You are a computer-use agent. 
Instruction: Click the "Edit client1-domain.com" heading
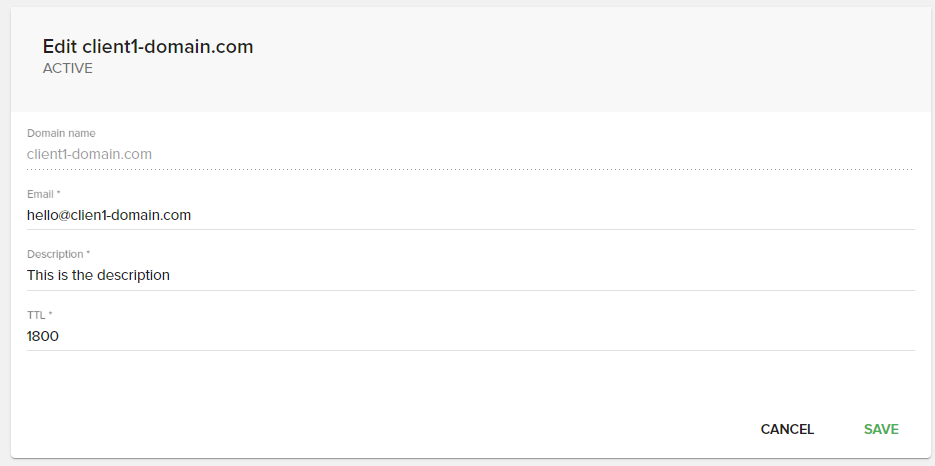pyautogui.click(x=148, y=46)
